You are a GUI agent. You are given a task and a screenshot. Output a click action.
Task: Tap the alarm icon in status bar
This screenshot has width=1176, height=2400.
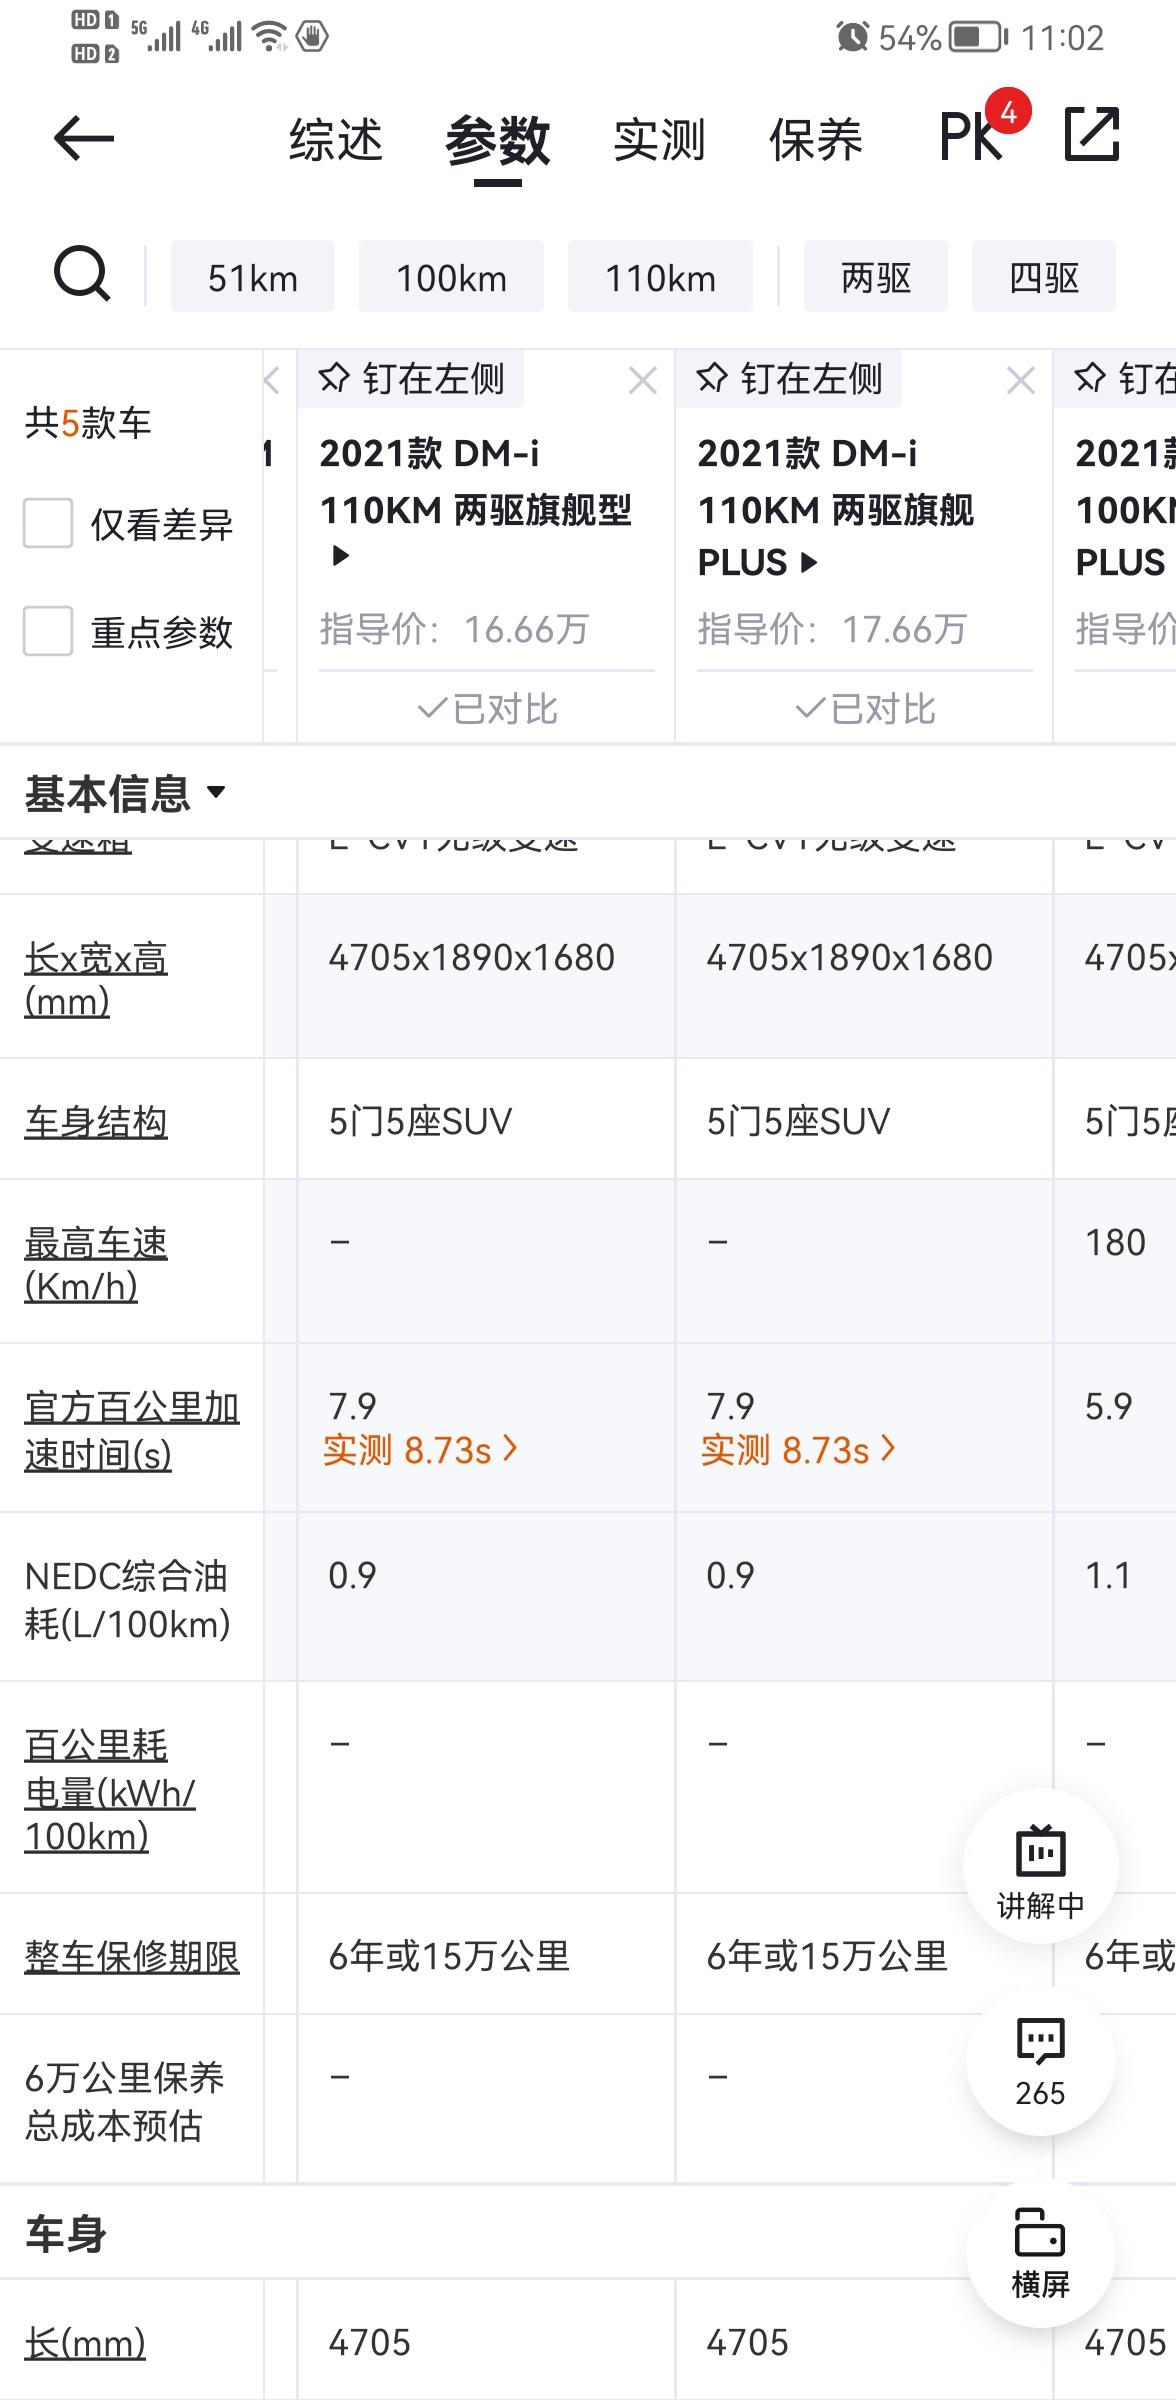point(852,37)
